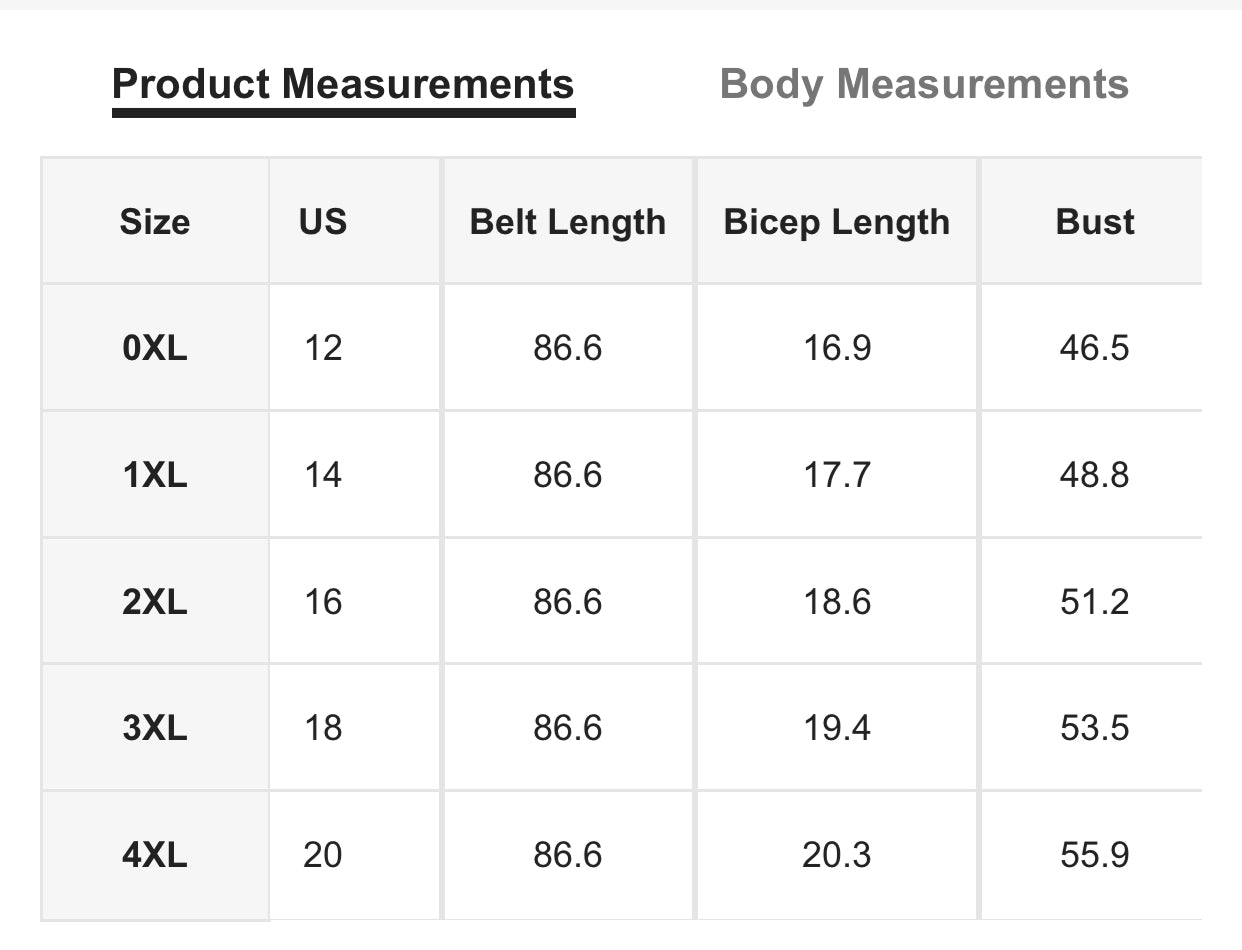Click the Bust column header

pyautogui.click(x=1094, y=221)
